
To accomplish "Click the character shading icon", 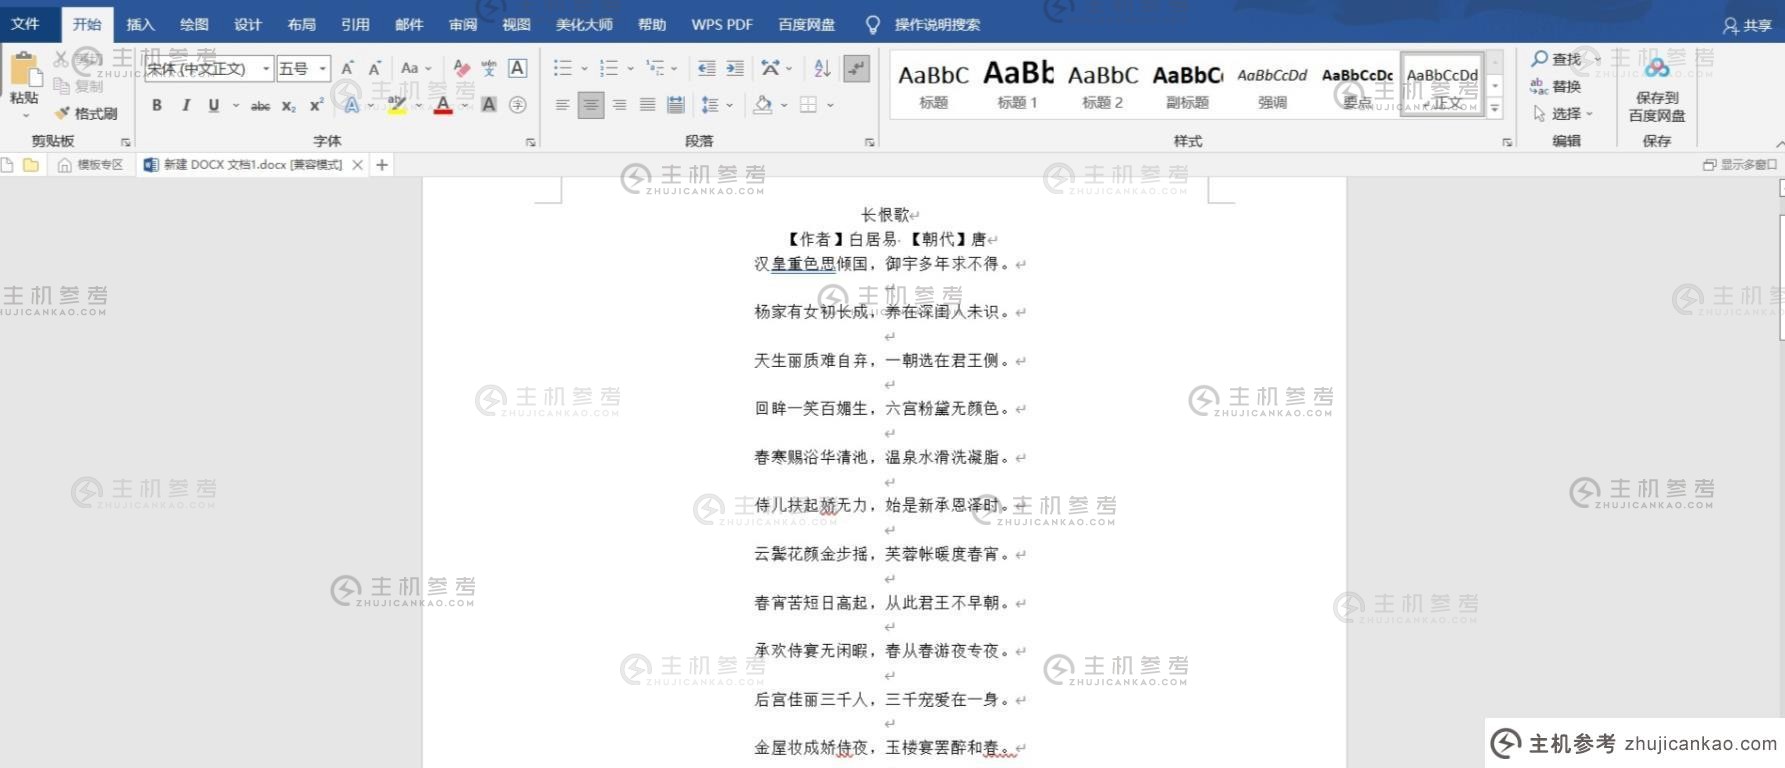I will point(489,104).
